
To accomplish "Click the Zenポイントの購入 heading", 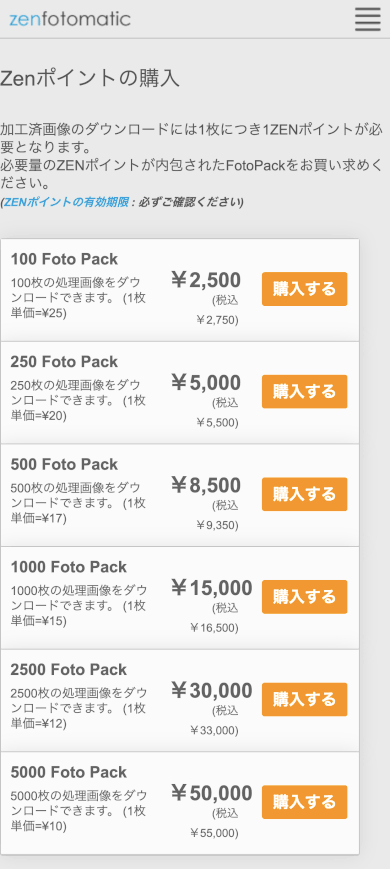I will click(90, 78).
